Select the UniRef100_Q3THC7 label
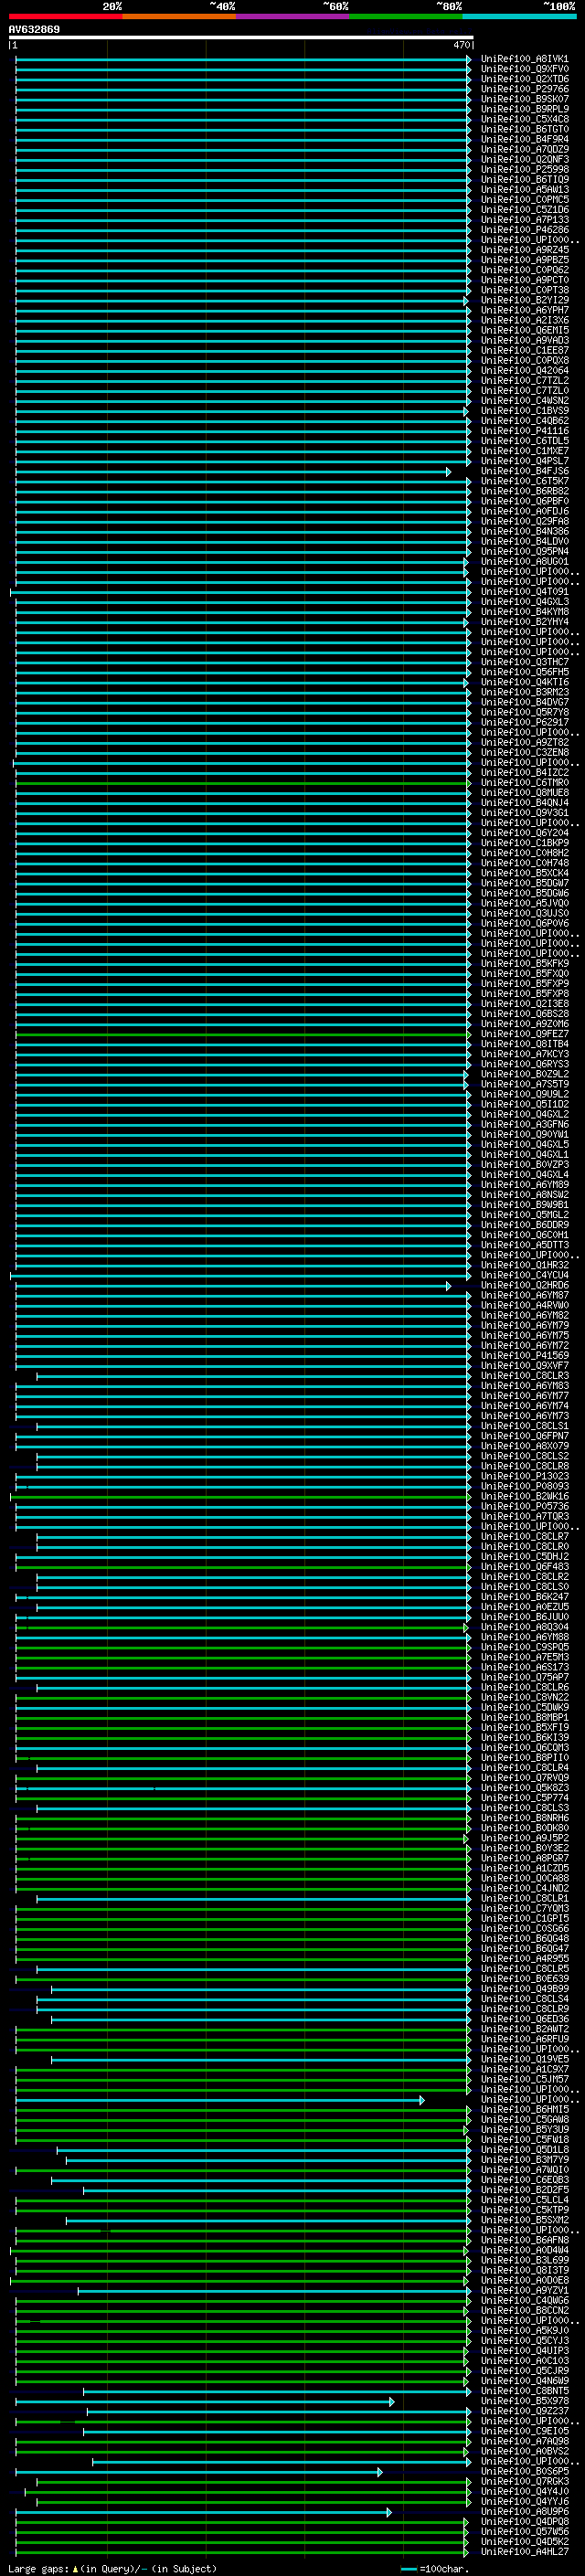The image size is (585, 2576). pyautogui.click(x=524, y=662)
